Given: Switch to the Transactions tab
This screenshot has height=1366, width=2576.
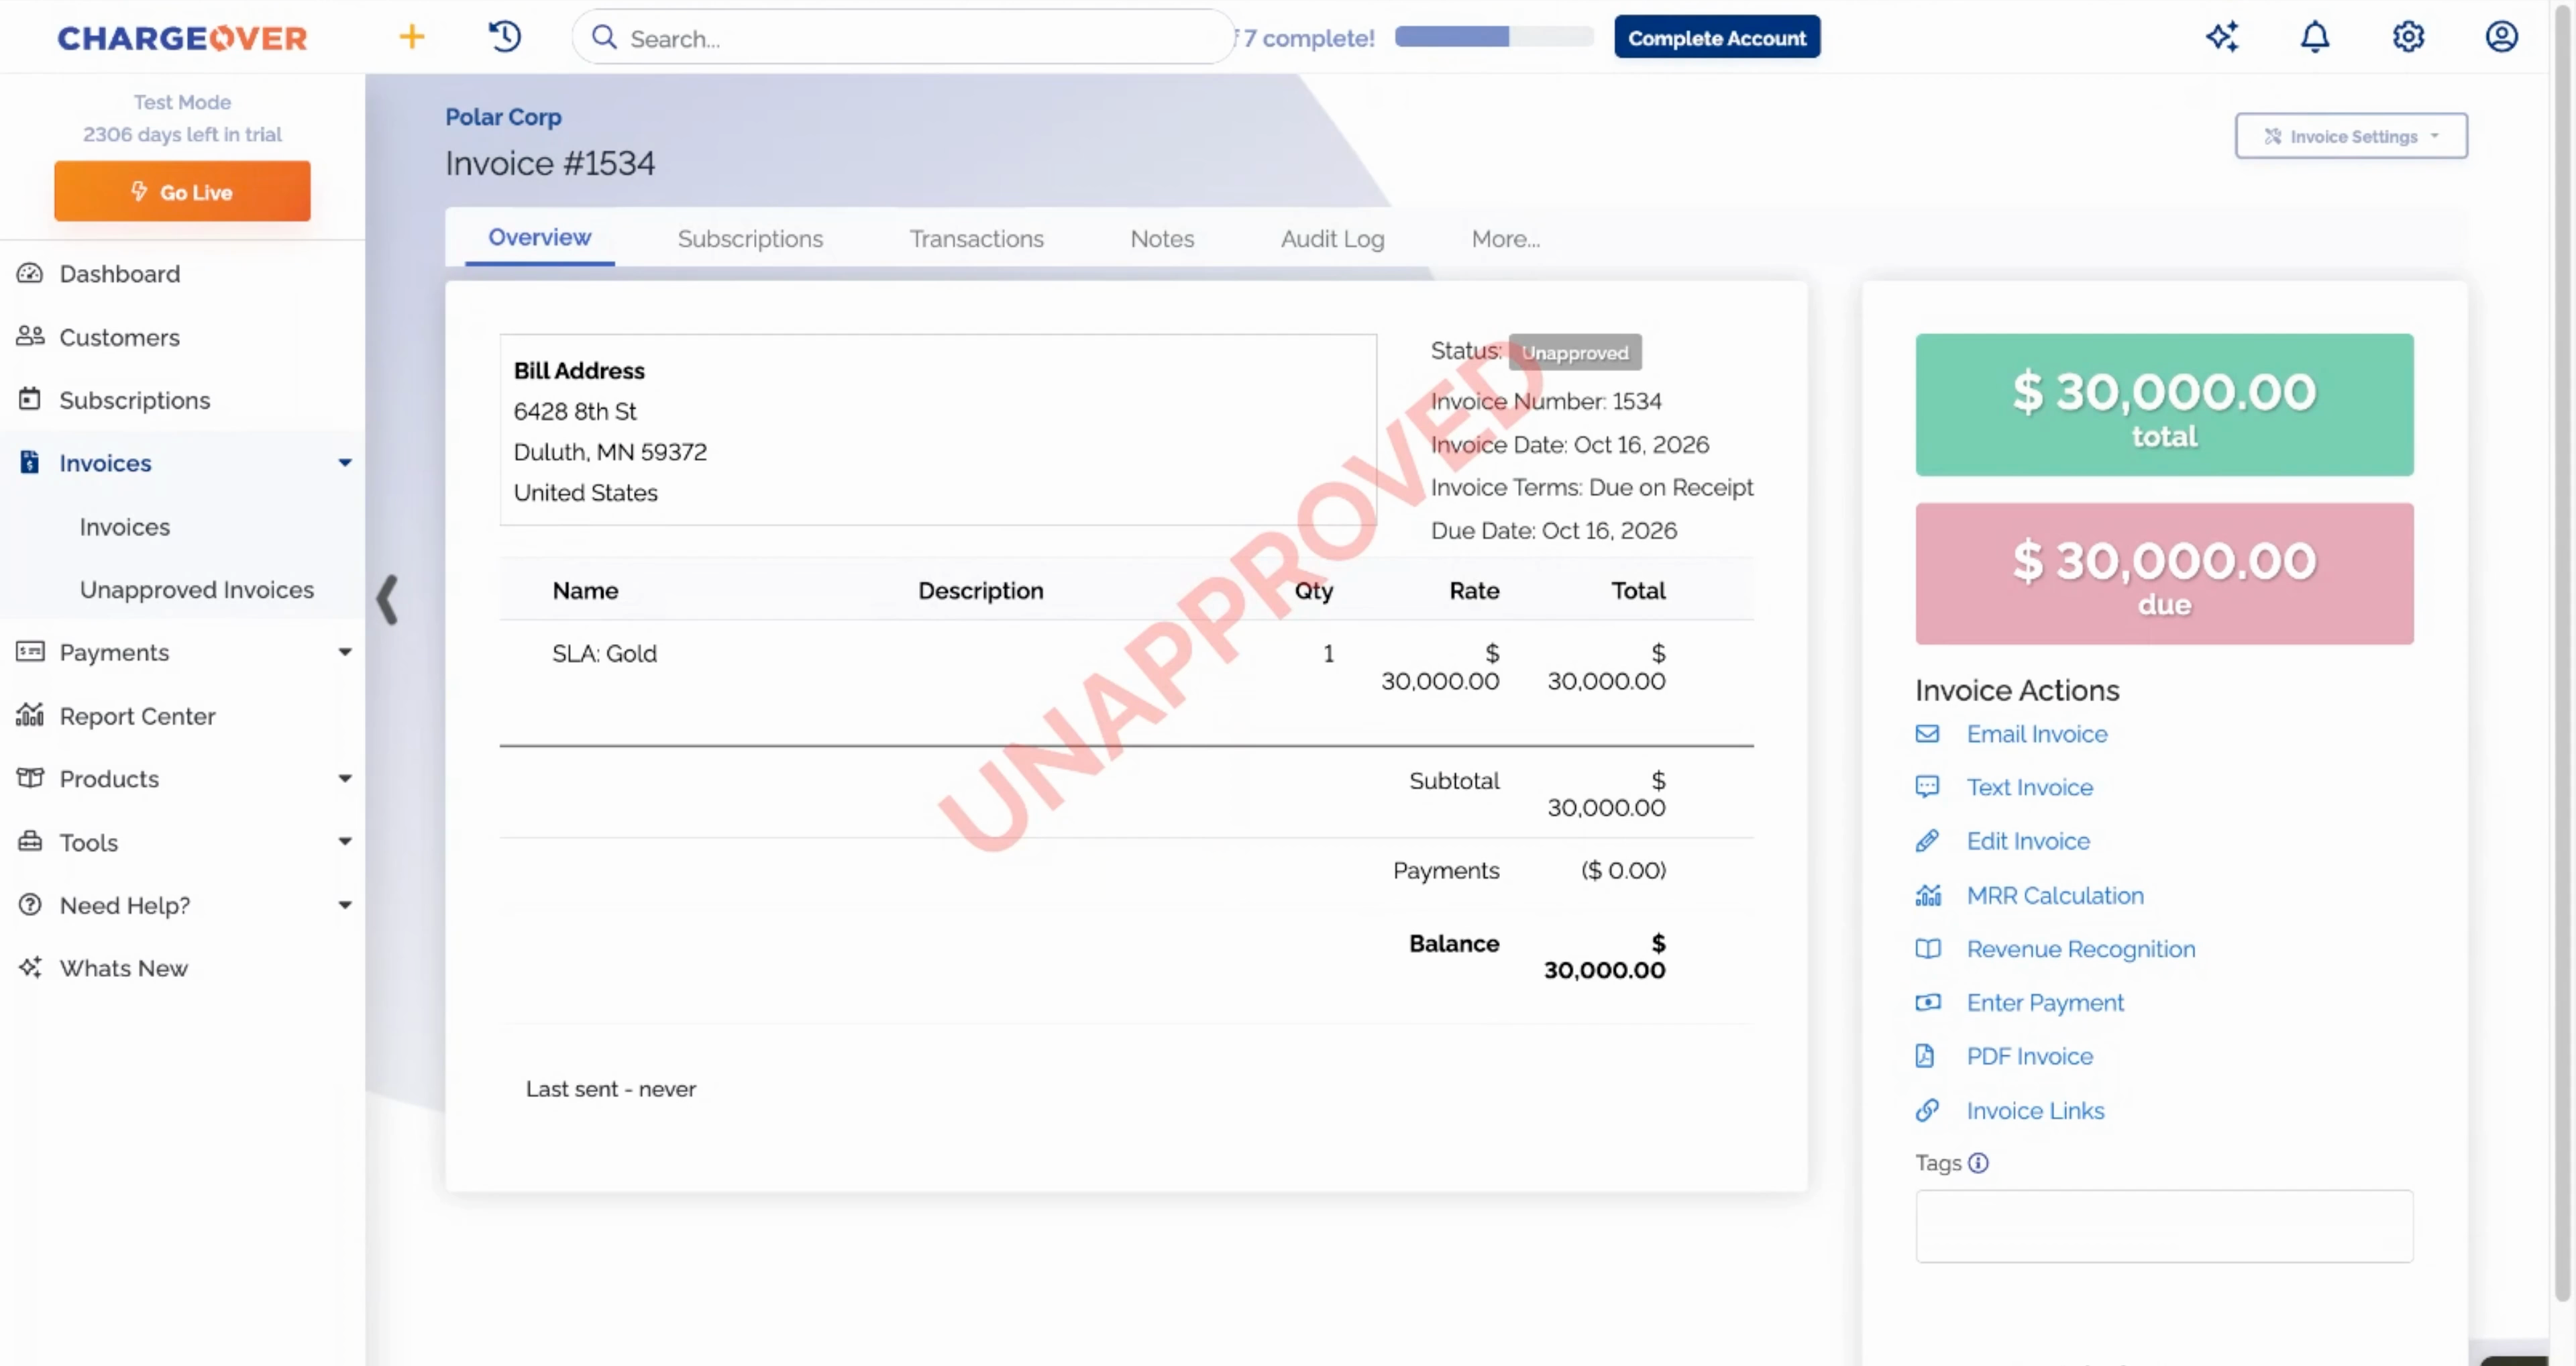Looking at the screenshot, I should (x=976, y=239).
